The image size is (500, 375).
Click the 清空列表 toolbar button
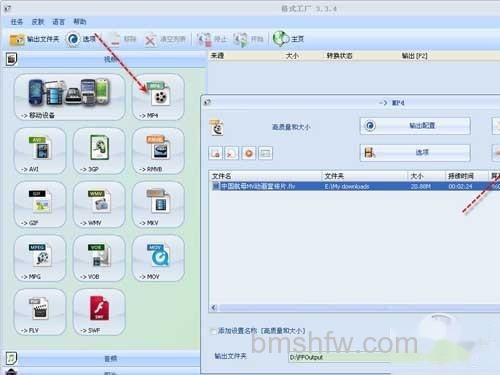(165, 39)
